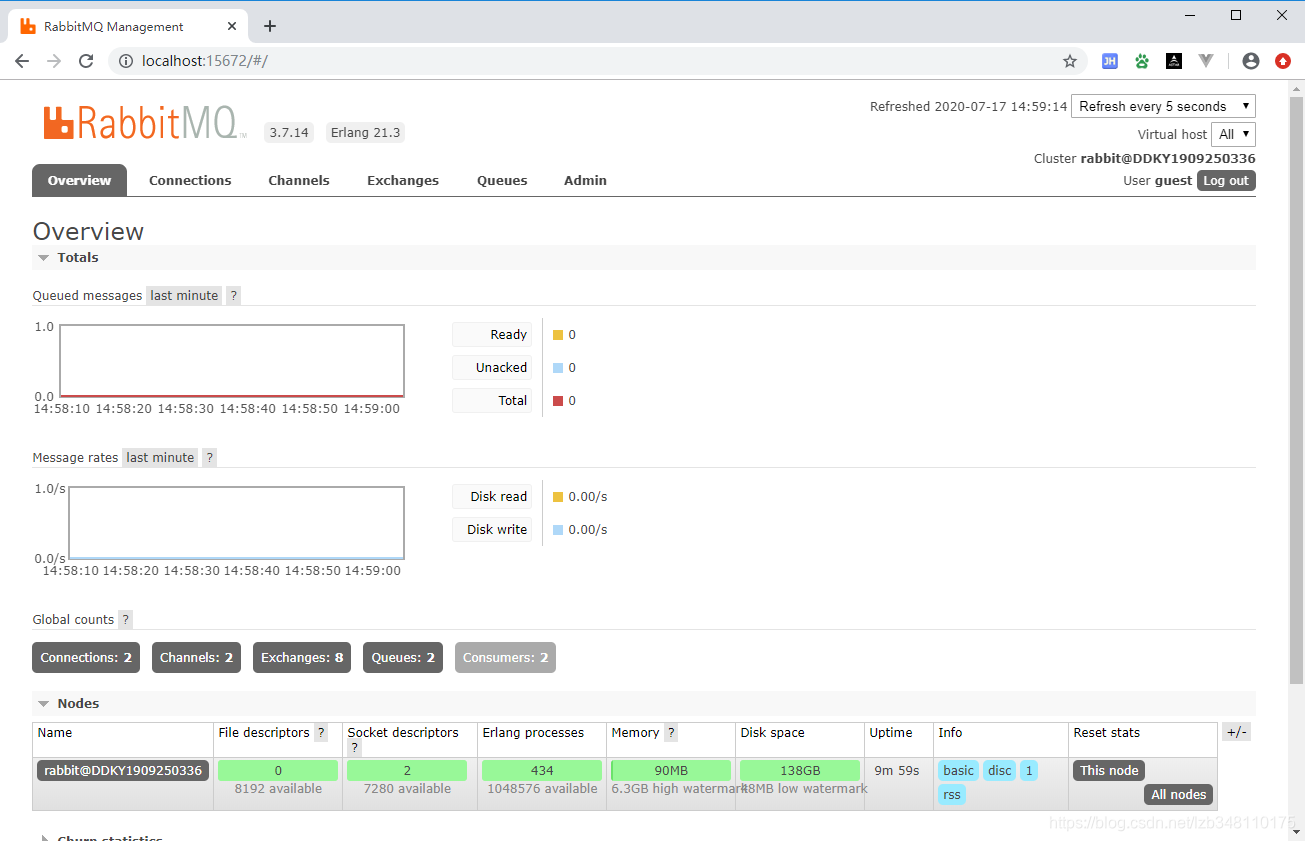Click the Channels: 2 count button

coord(196,658)
